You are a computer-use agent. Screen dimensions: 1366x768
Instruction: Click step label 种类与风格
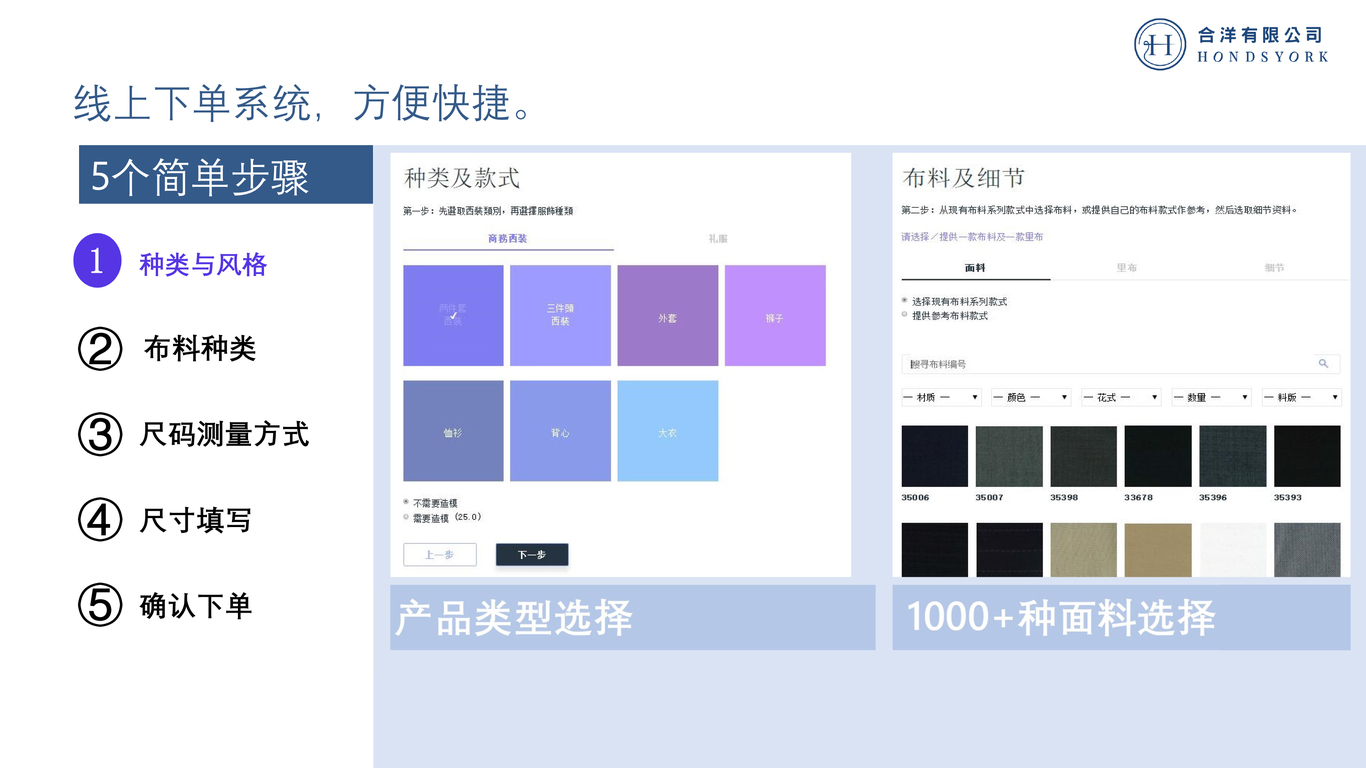click(x=203, y=265)
